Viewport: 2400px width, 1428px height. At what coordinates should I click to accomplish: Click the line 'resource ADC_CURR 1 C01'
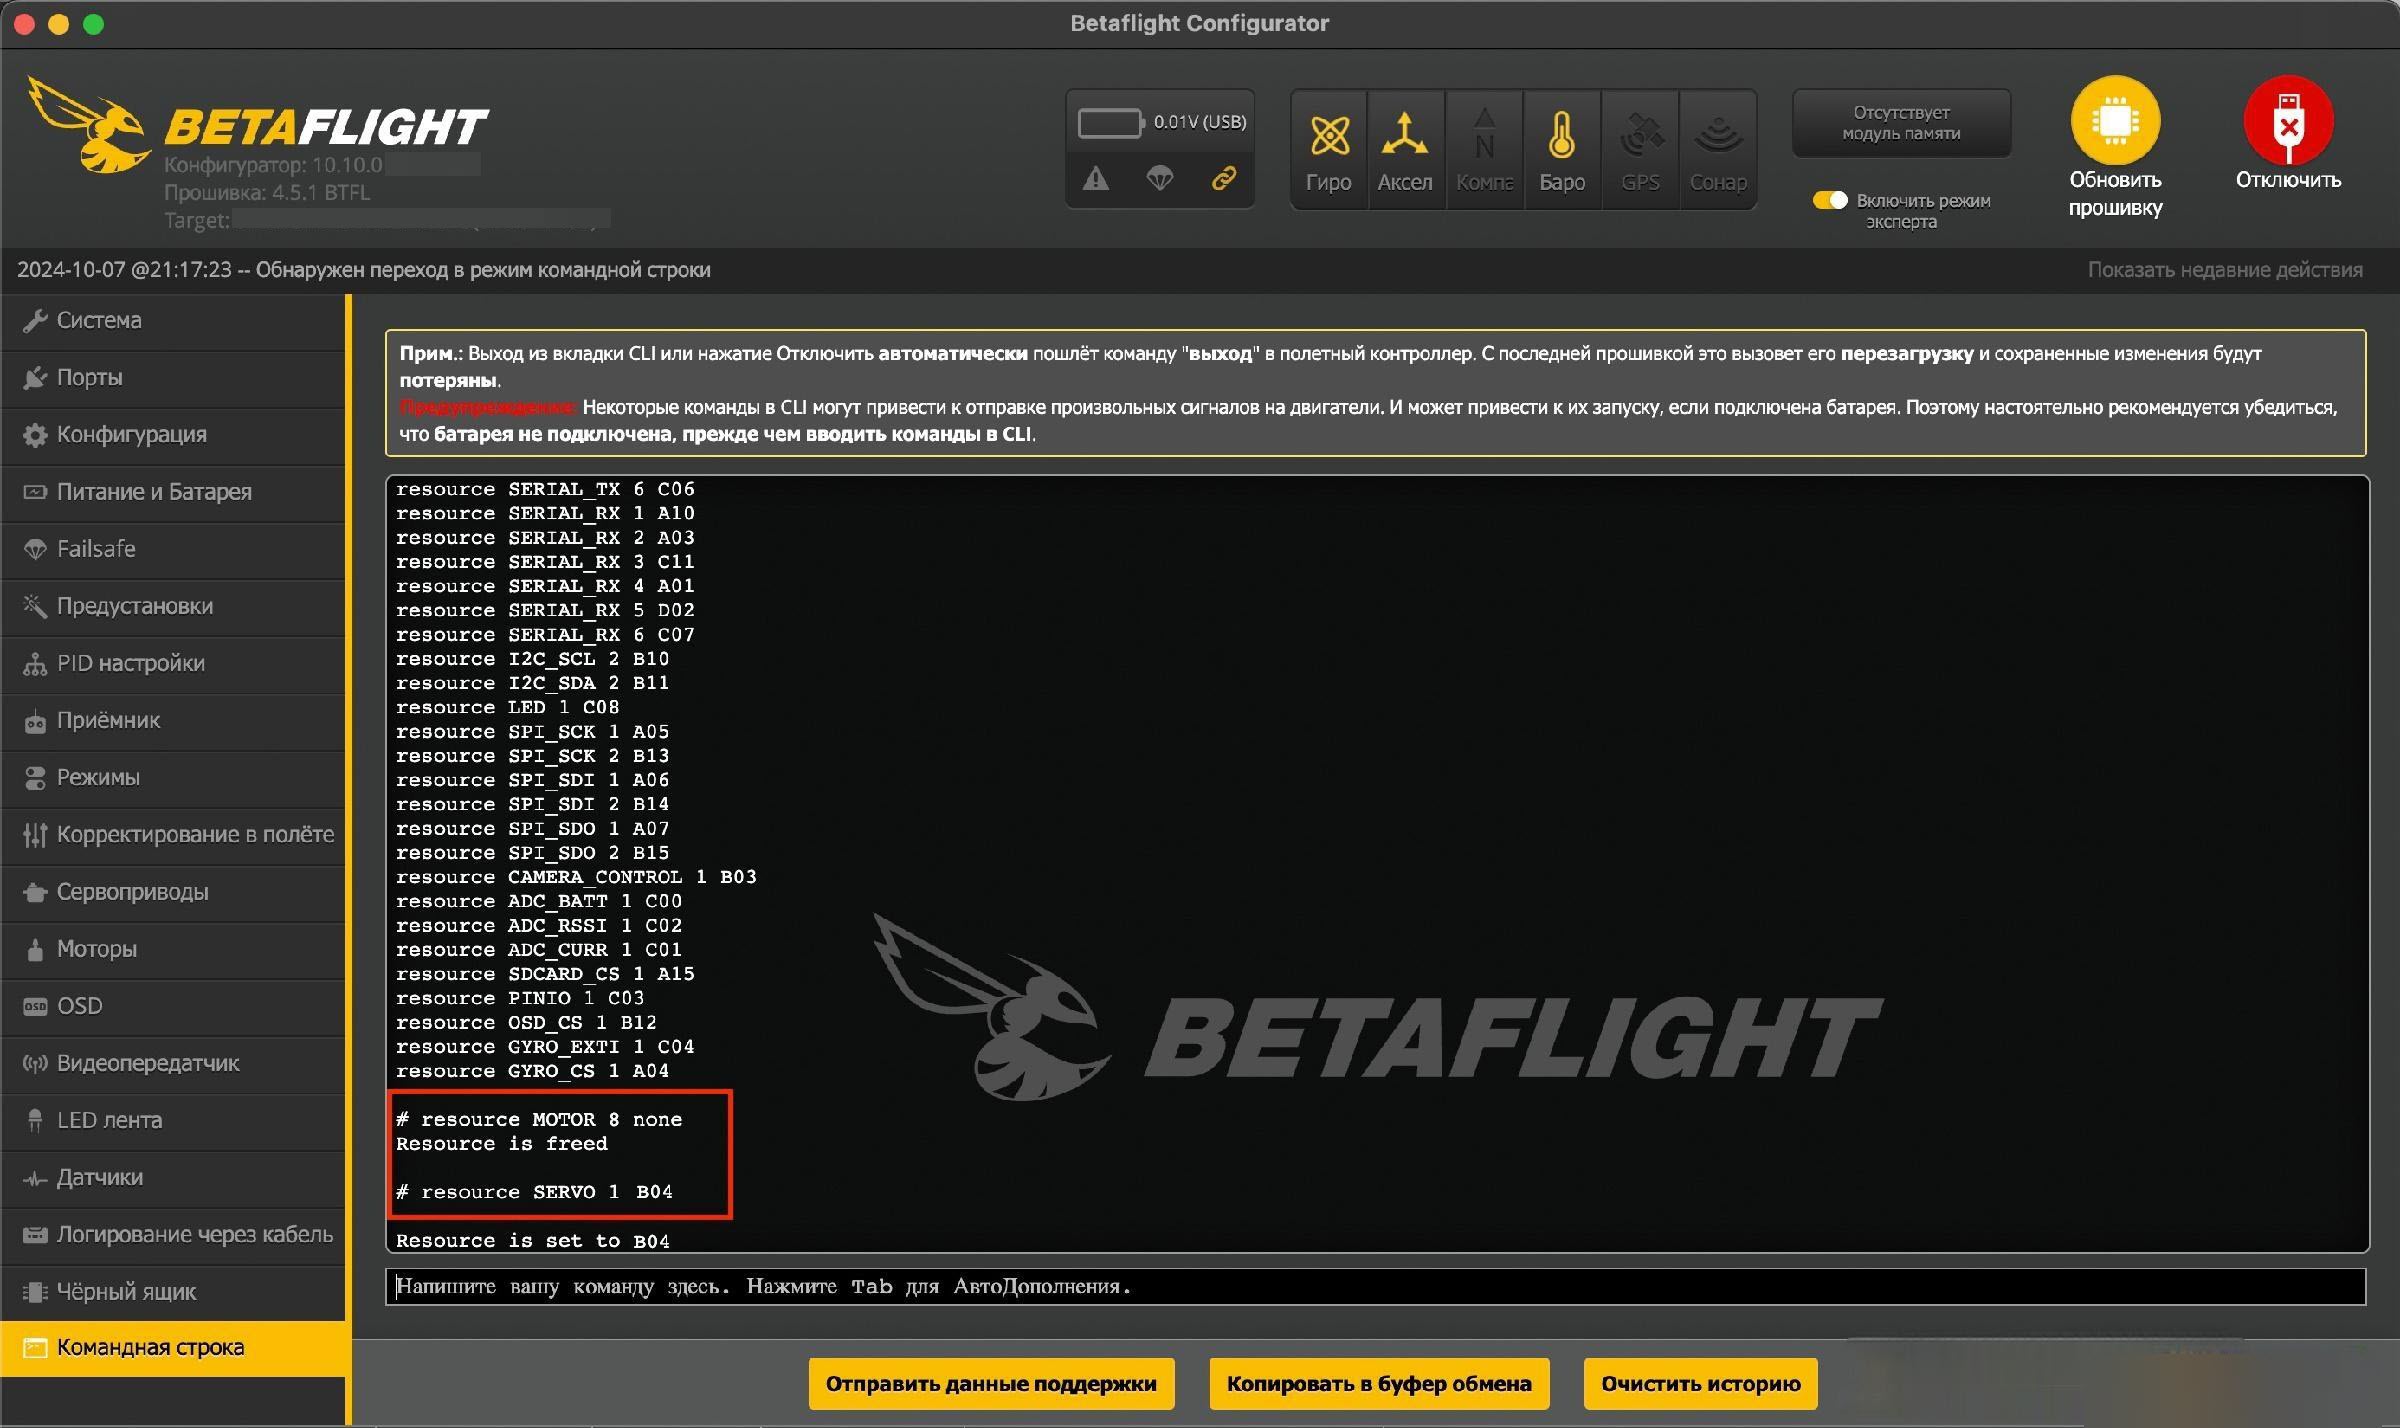[539, 950]
